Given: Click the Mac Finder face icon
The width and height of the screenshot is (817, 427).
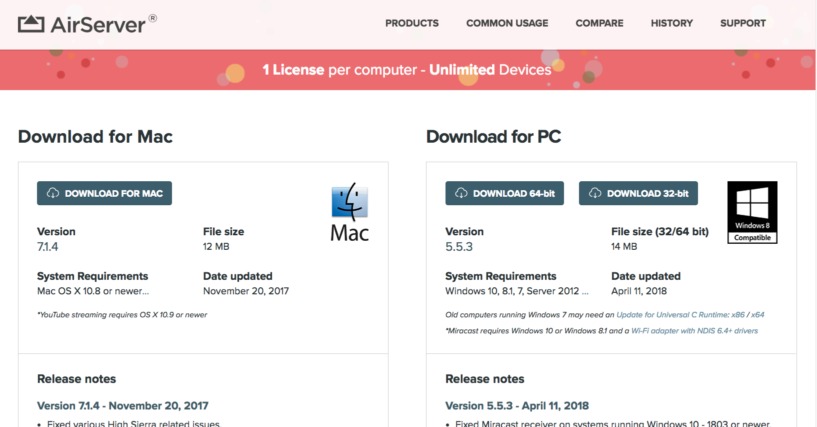Looking at the screenshot, I should 350,202.
